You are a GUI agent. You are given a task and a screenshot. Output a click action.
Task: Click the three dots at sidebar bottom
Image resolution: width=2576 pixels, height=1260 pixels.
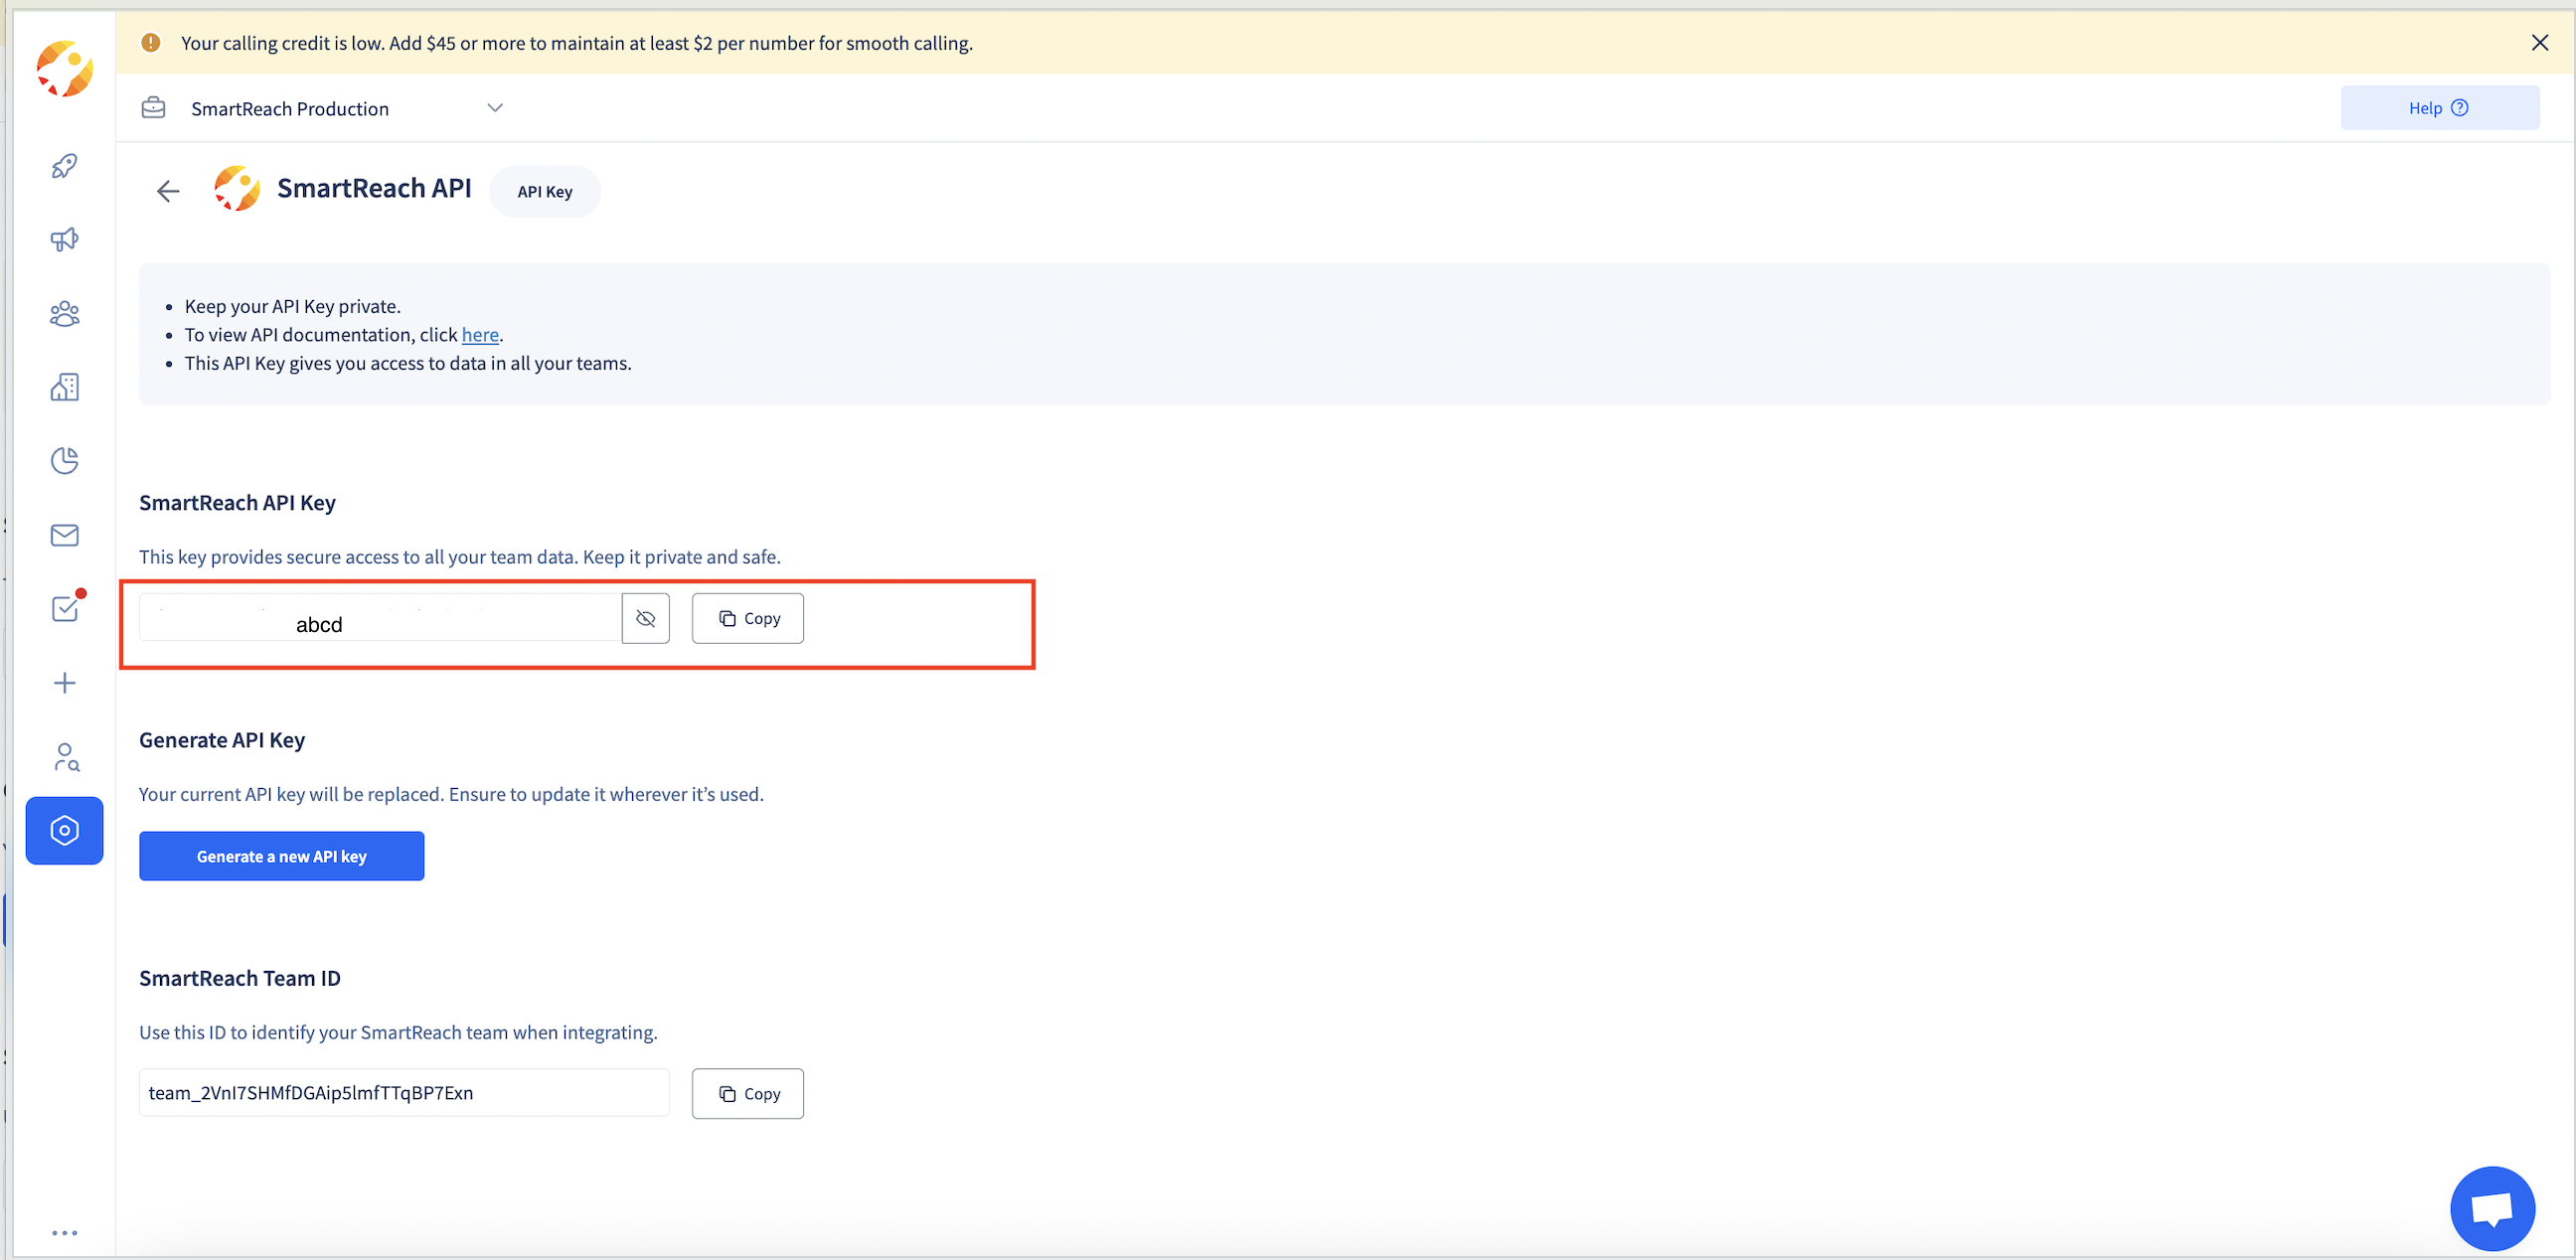[65, 1233]
